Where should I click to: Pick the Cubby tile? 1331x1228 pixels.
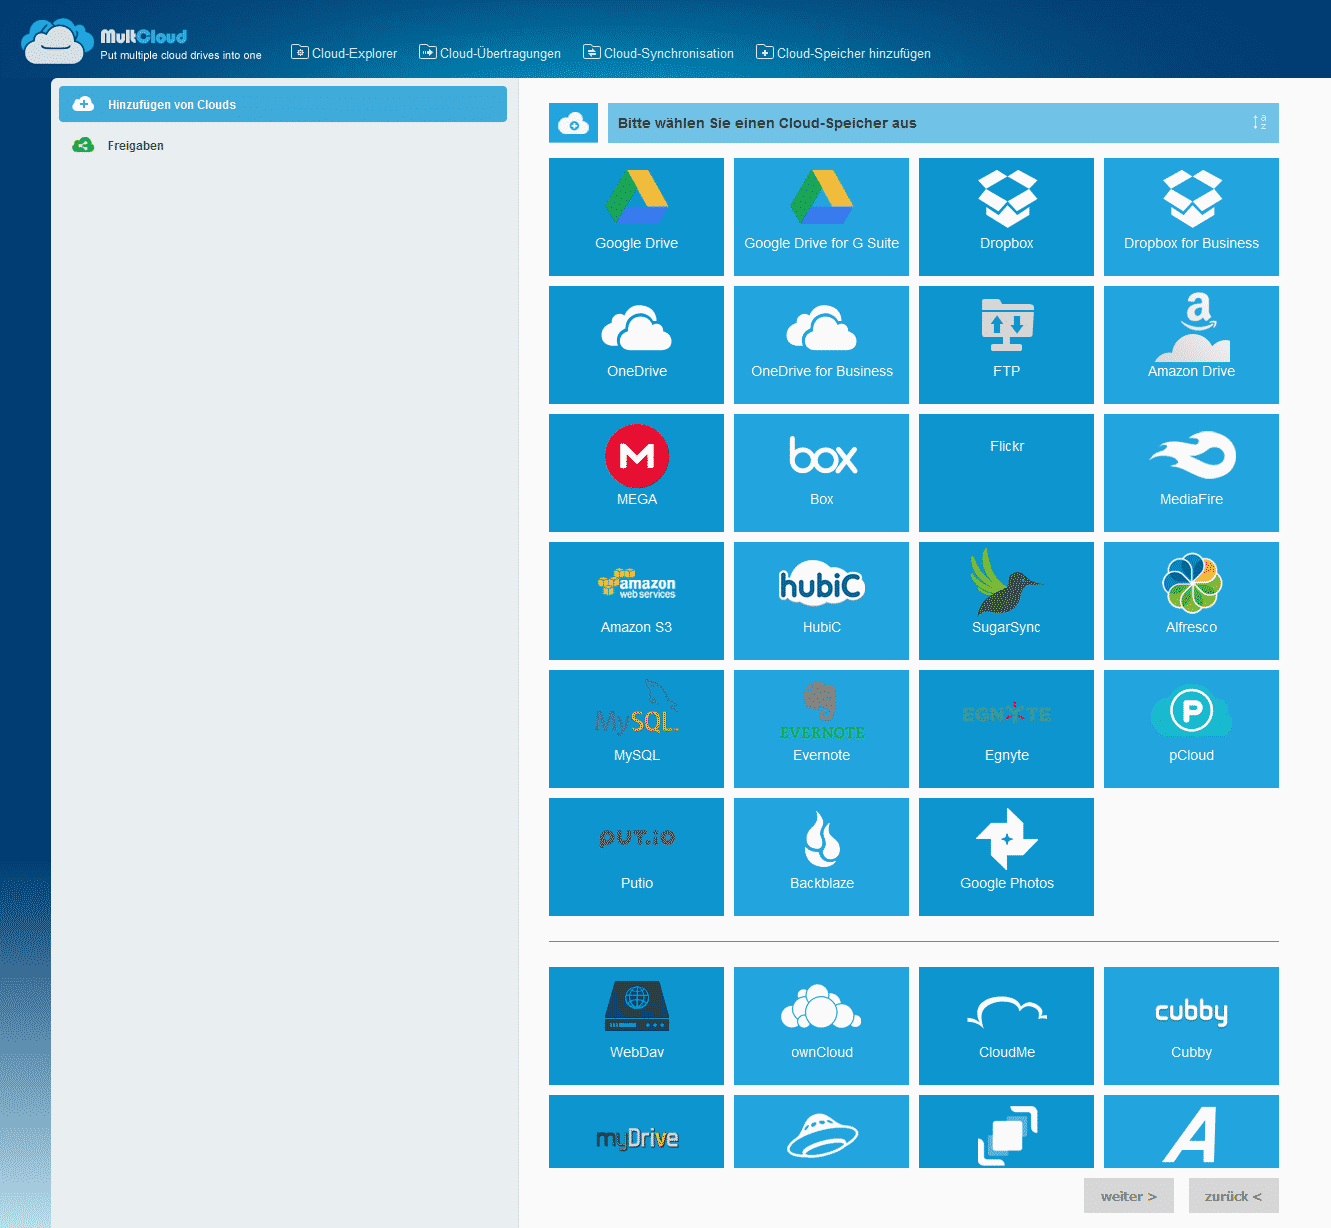point(1191,1026)
